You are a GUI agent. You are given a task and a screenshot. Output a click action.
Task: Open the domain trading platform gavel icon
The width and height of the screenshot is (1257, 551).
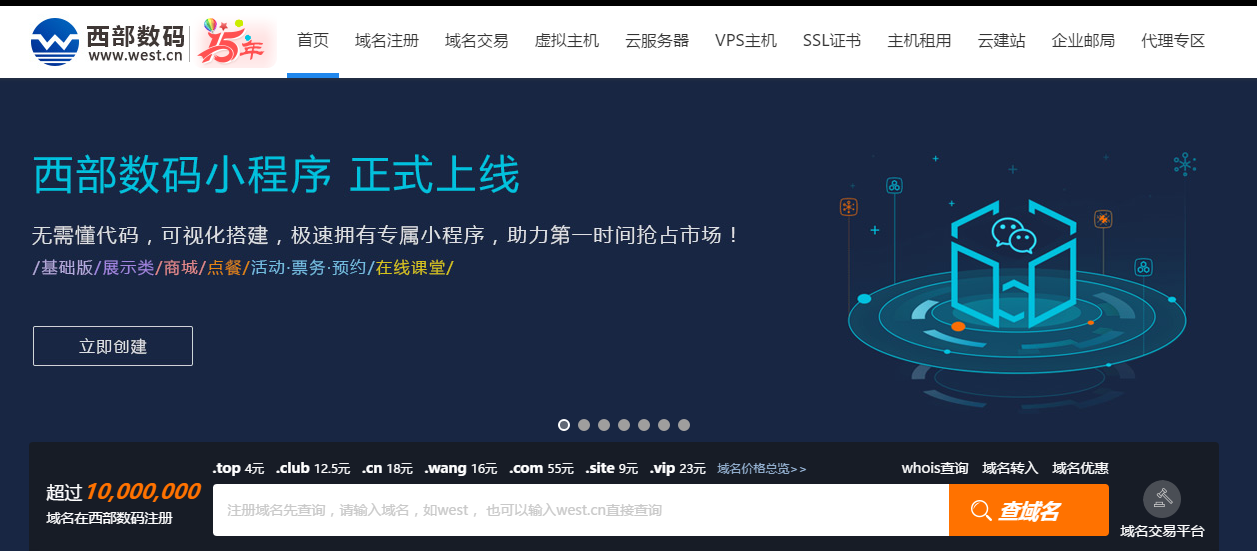(1162, 498)
